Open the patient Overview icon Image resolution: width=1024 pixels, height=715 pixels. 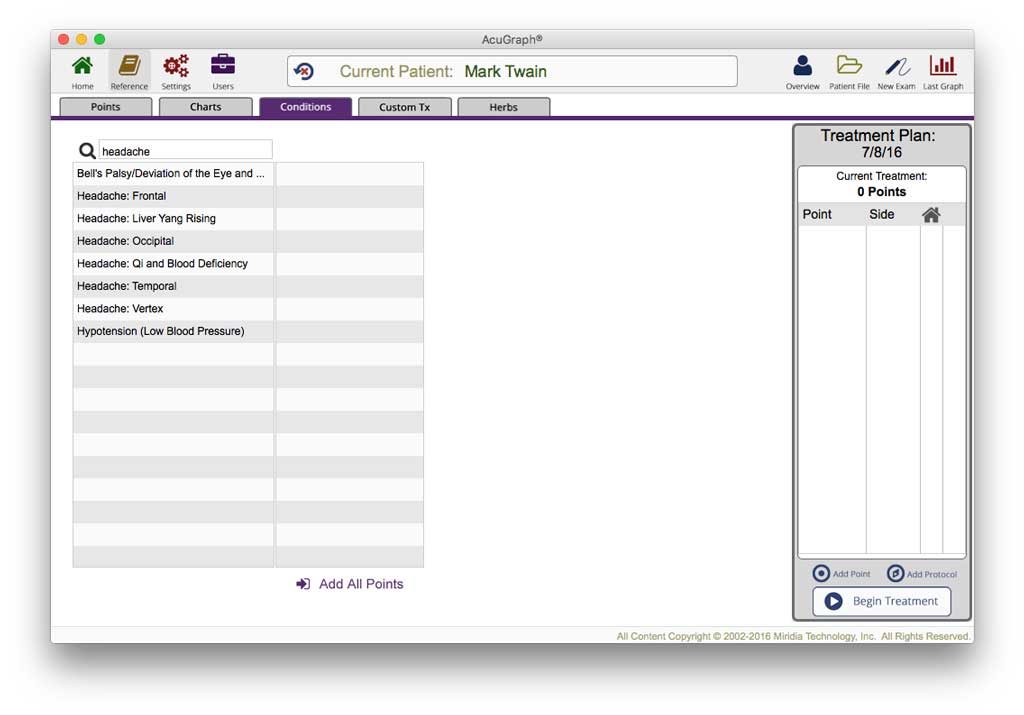[x=802, y=66]
